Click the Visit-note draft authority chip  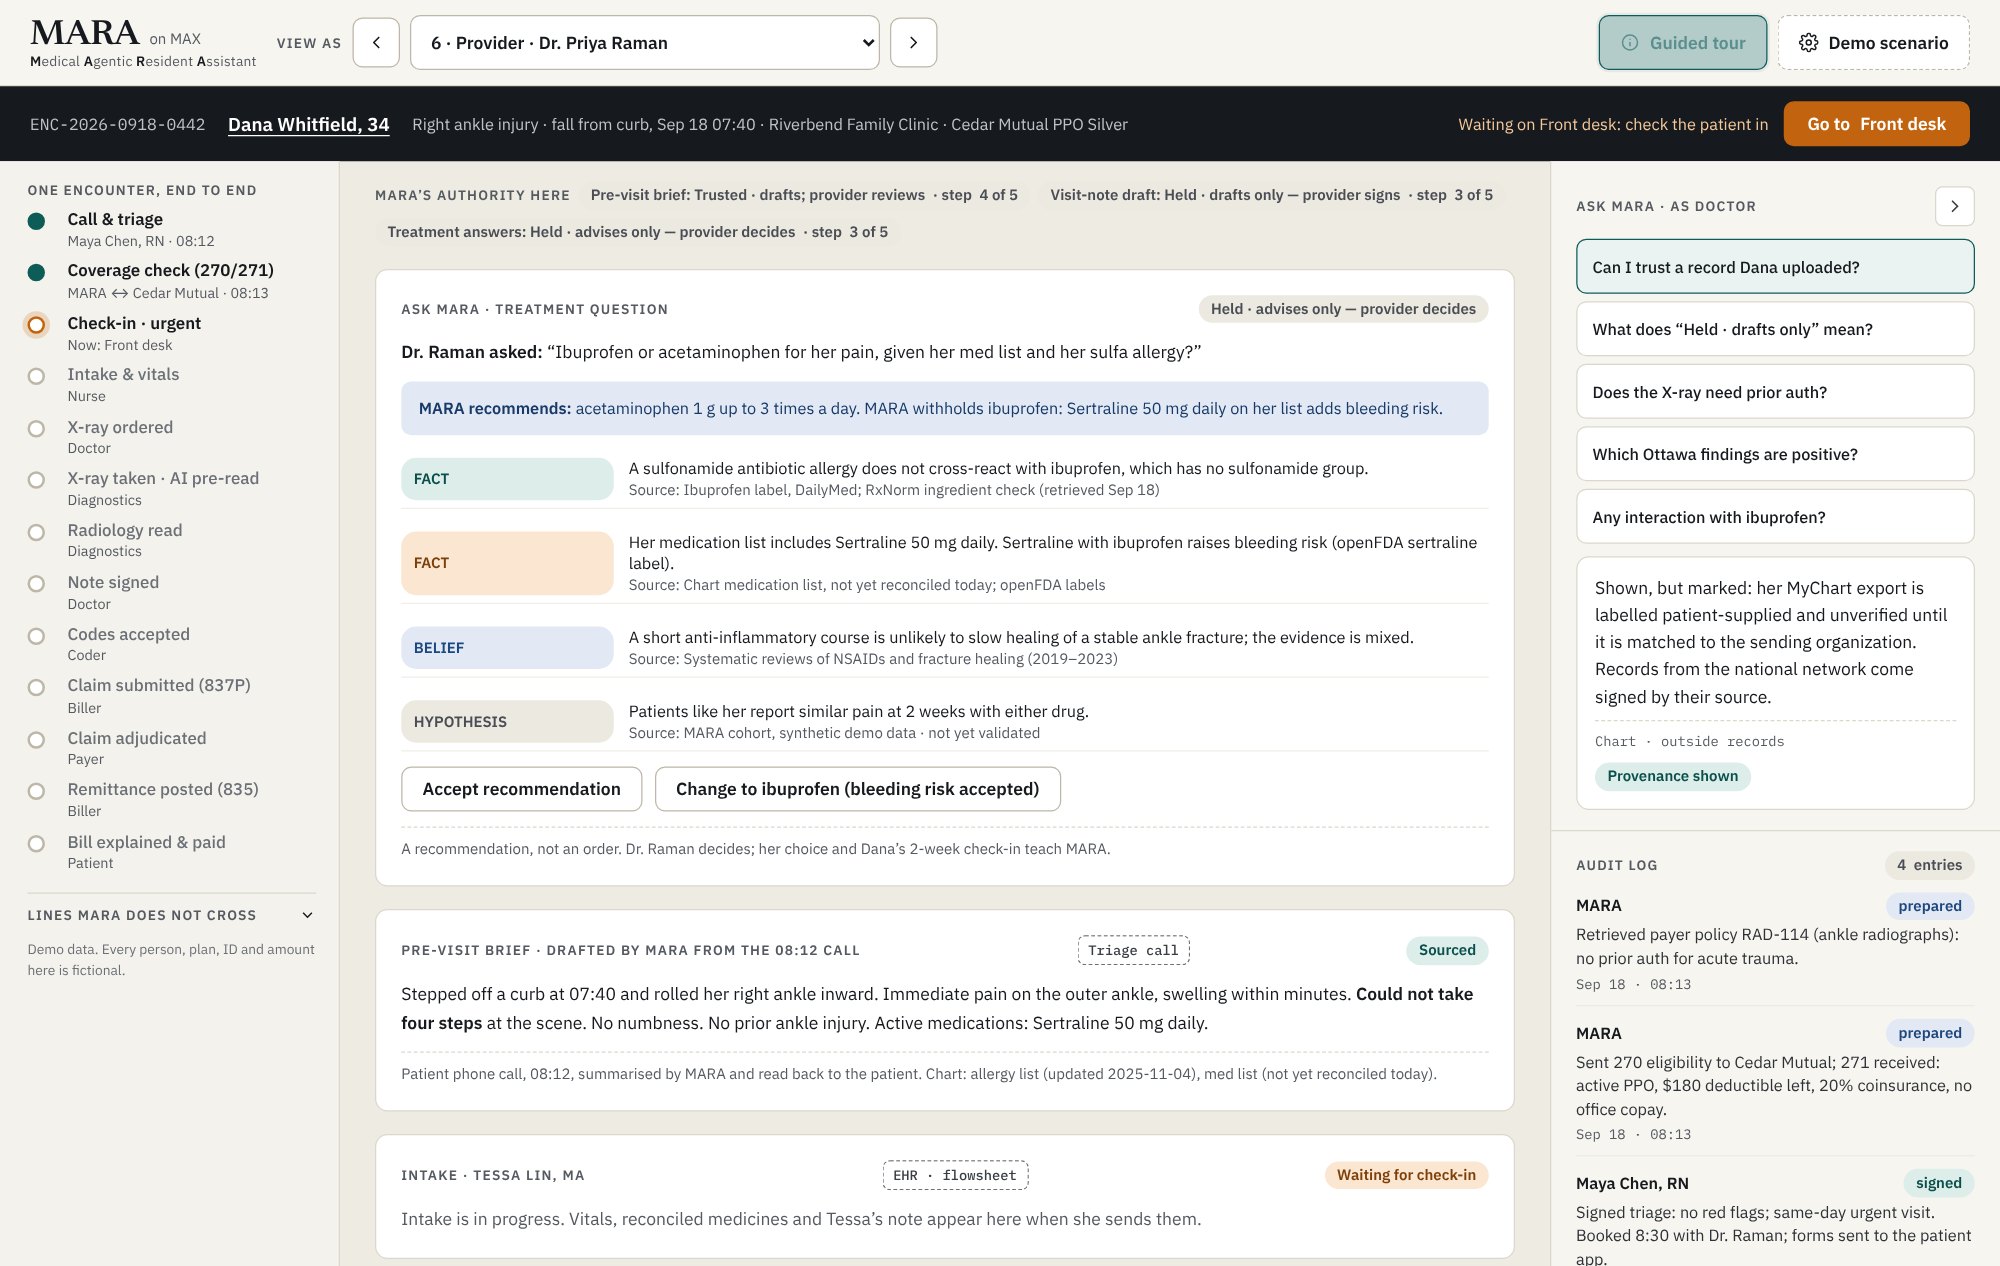click(x=1271, y=195)
